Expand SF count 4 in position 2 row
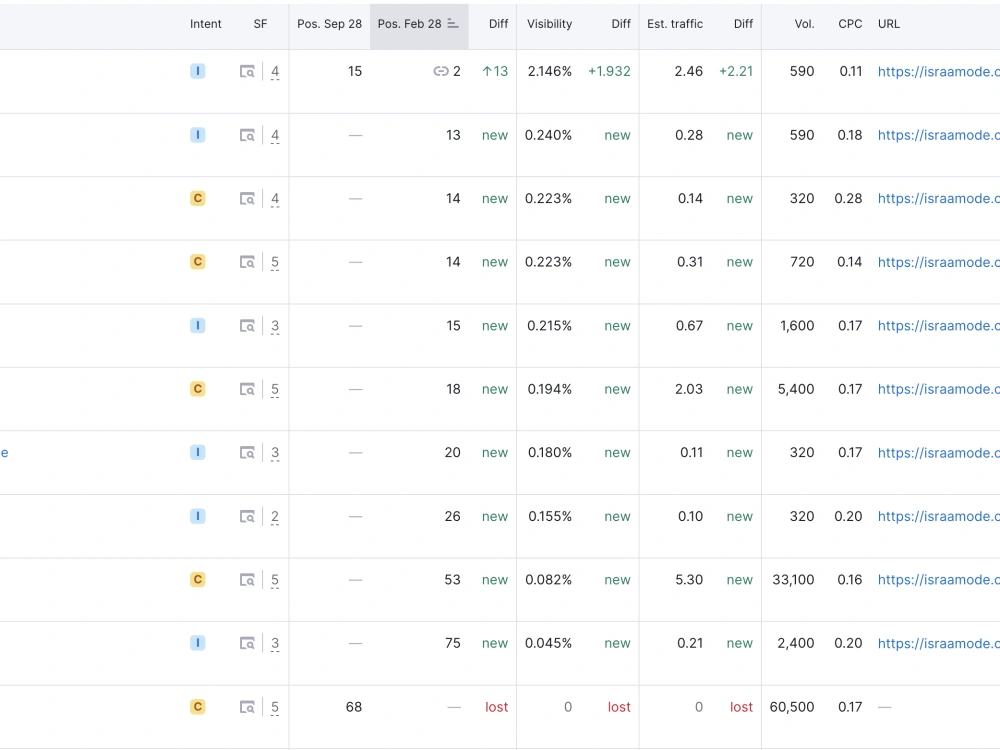The width and height of the screenshot is (1000, 750). 275,72
